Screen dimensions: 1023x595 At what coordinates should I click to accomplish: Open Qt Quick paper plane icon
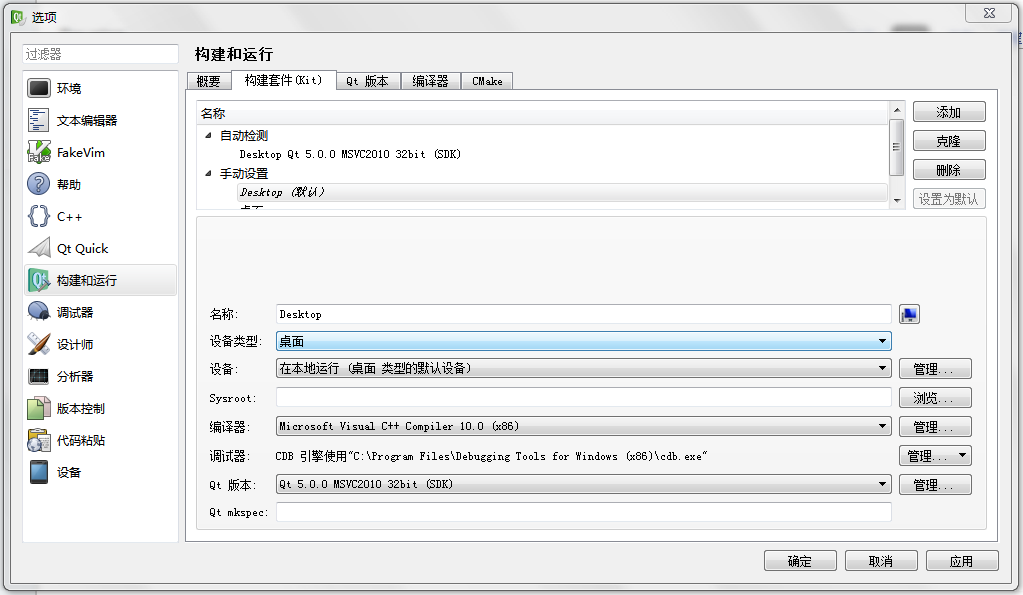[39, 248]
